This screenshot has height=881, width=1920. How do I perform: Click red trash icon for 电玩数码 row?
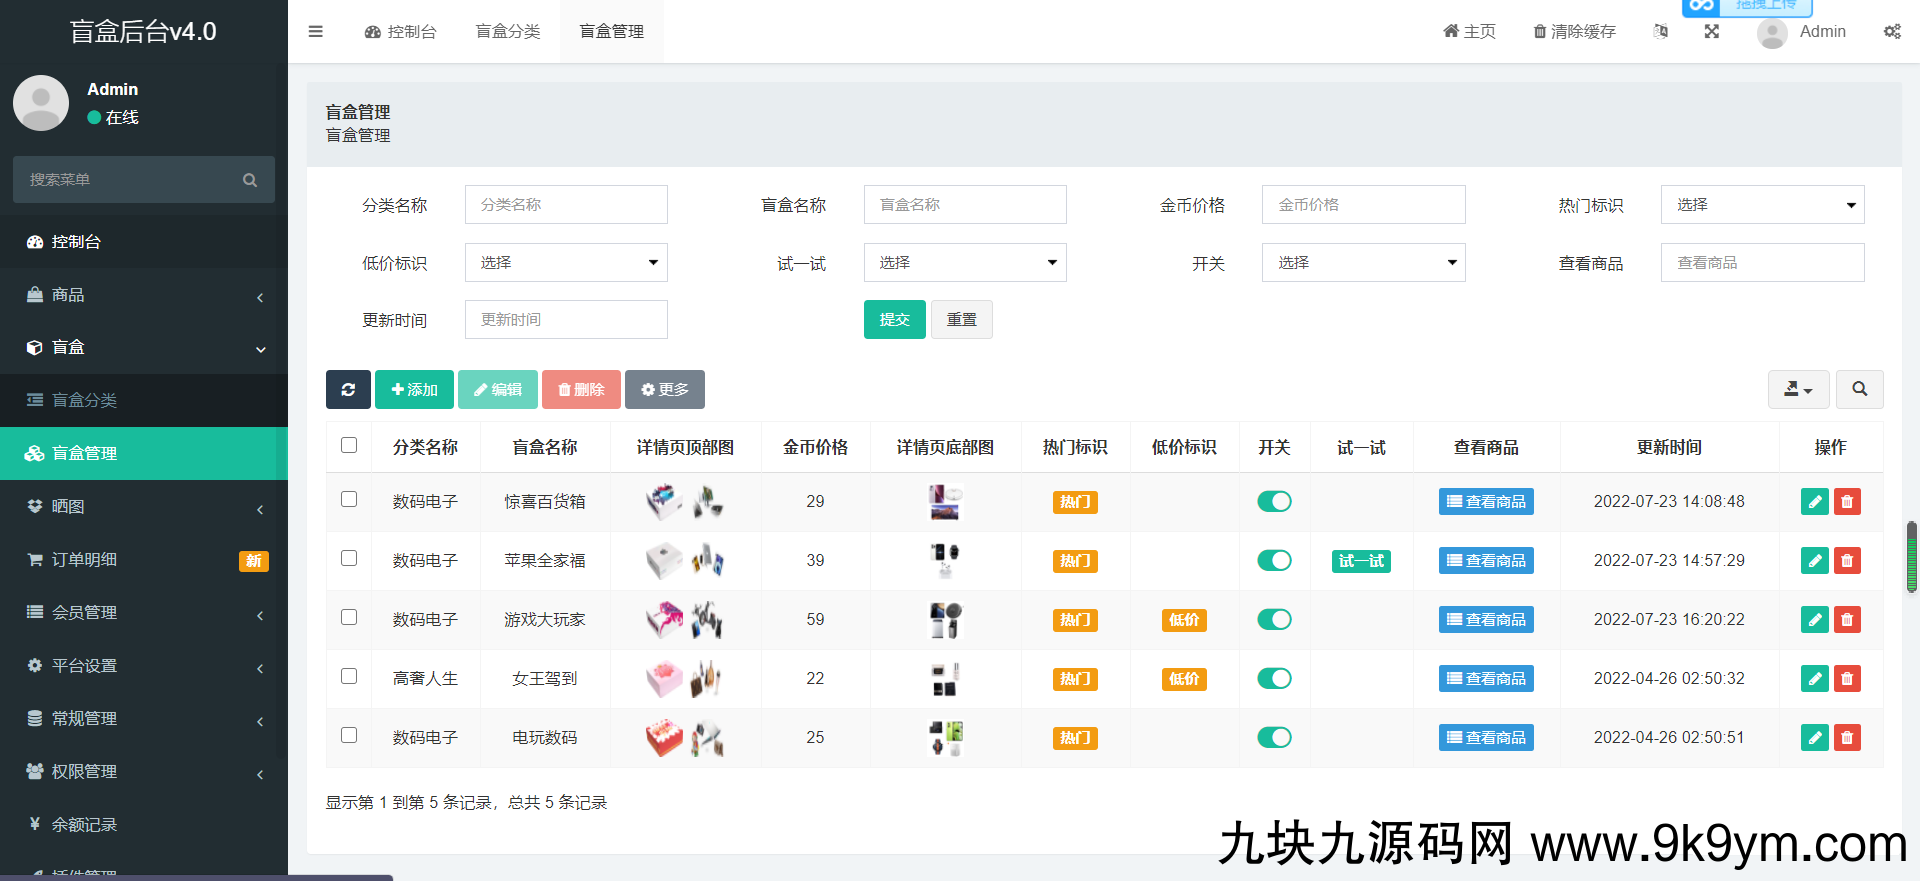pyautogui.click(x=1847, y=738)
